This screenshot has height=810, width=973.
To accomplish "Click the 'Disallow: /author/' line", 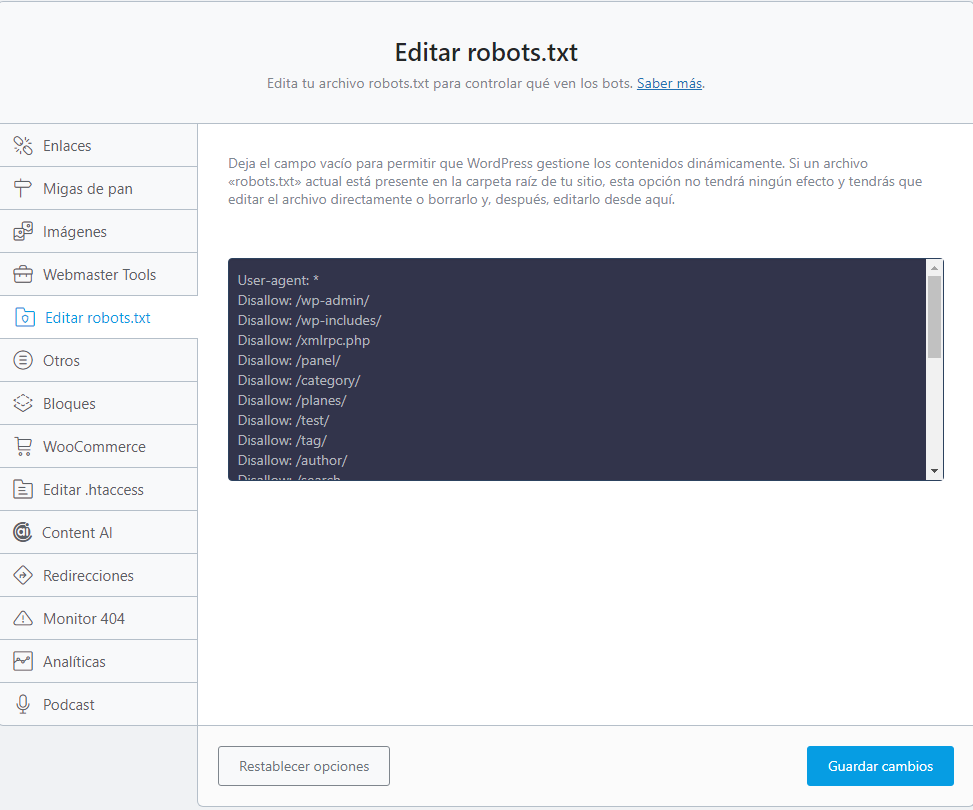I will click(292, 460).
